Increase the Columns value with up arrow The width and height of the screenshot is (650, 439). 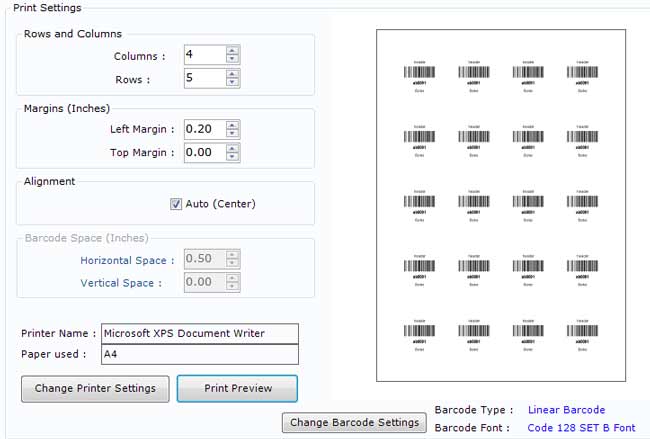pos(232,51)
